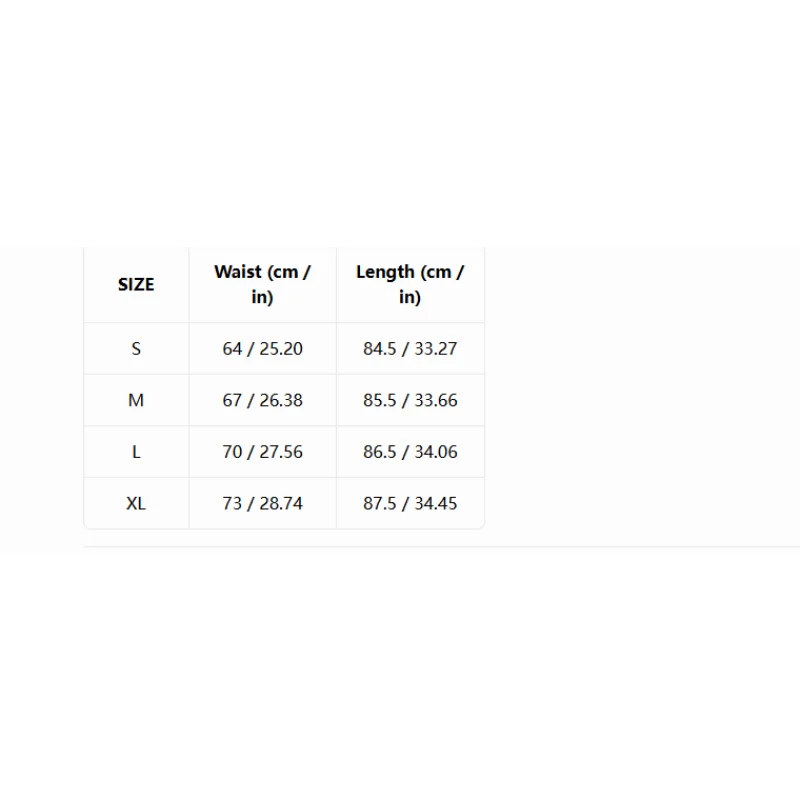Select the XL size cell
The width and height of the screenshot is (800, 800).
coord(136,503)
